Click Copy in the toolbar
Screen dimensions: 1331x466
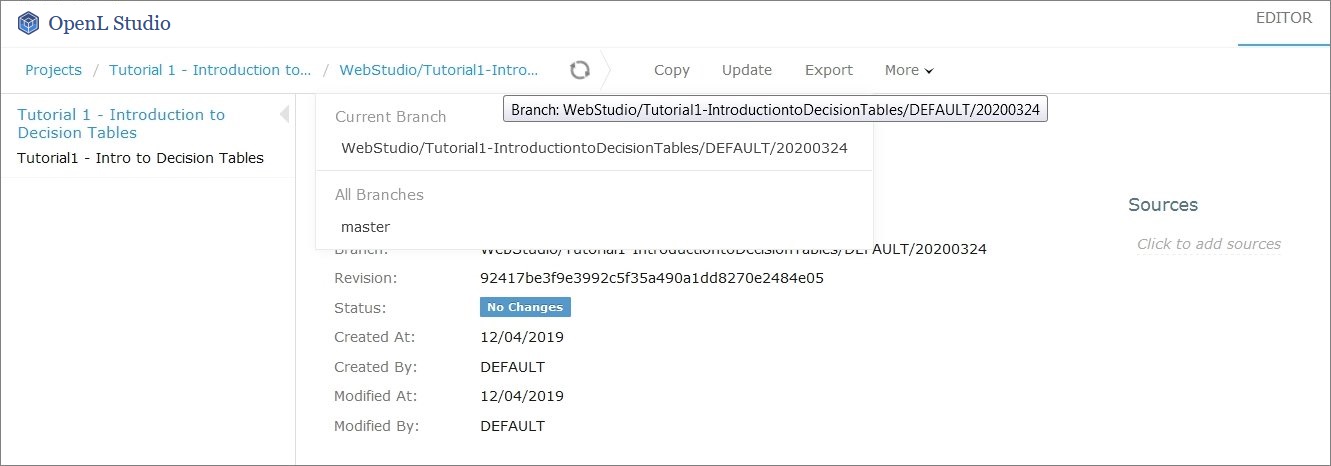pos(671,70)
